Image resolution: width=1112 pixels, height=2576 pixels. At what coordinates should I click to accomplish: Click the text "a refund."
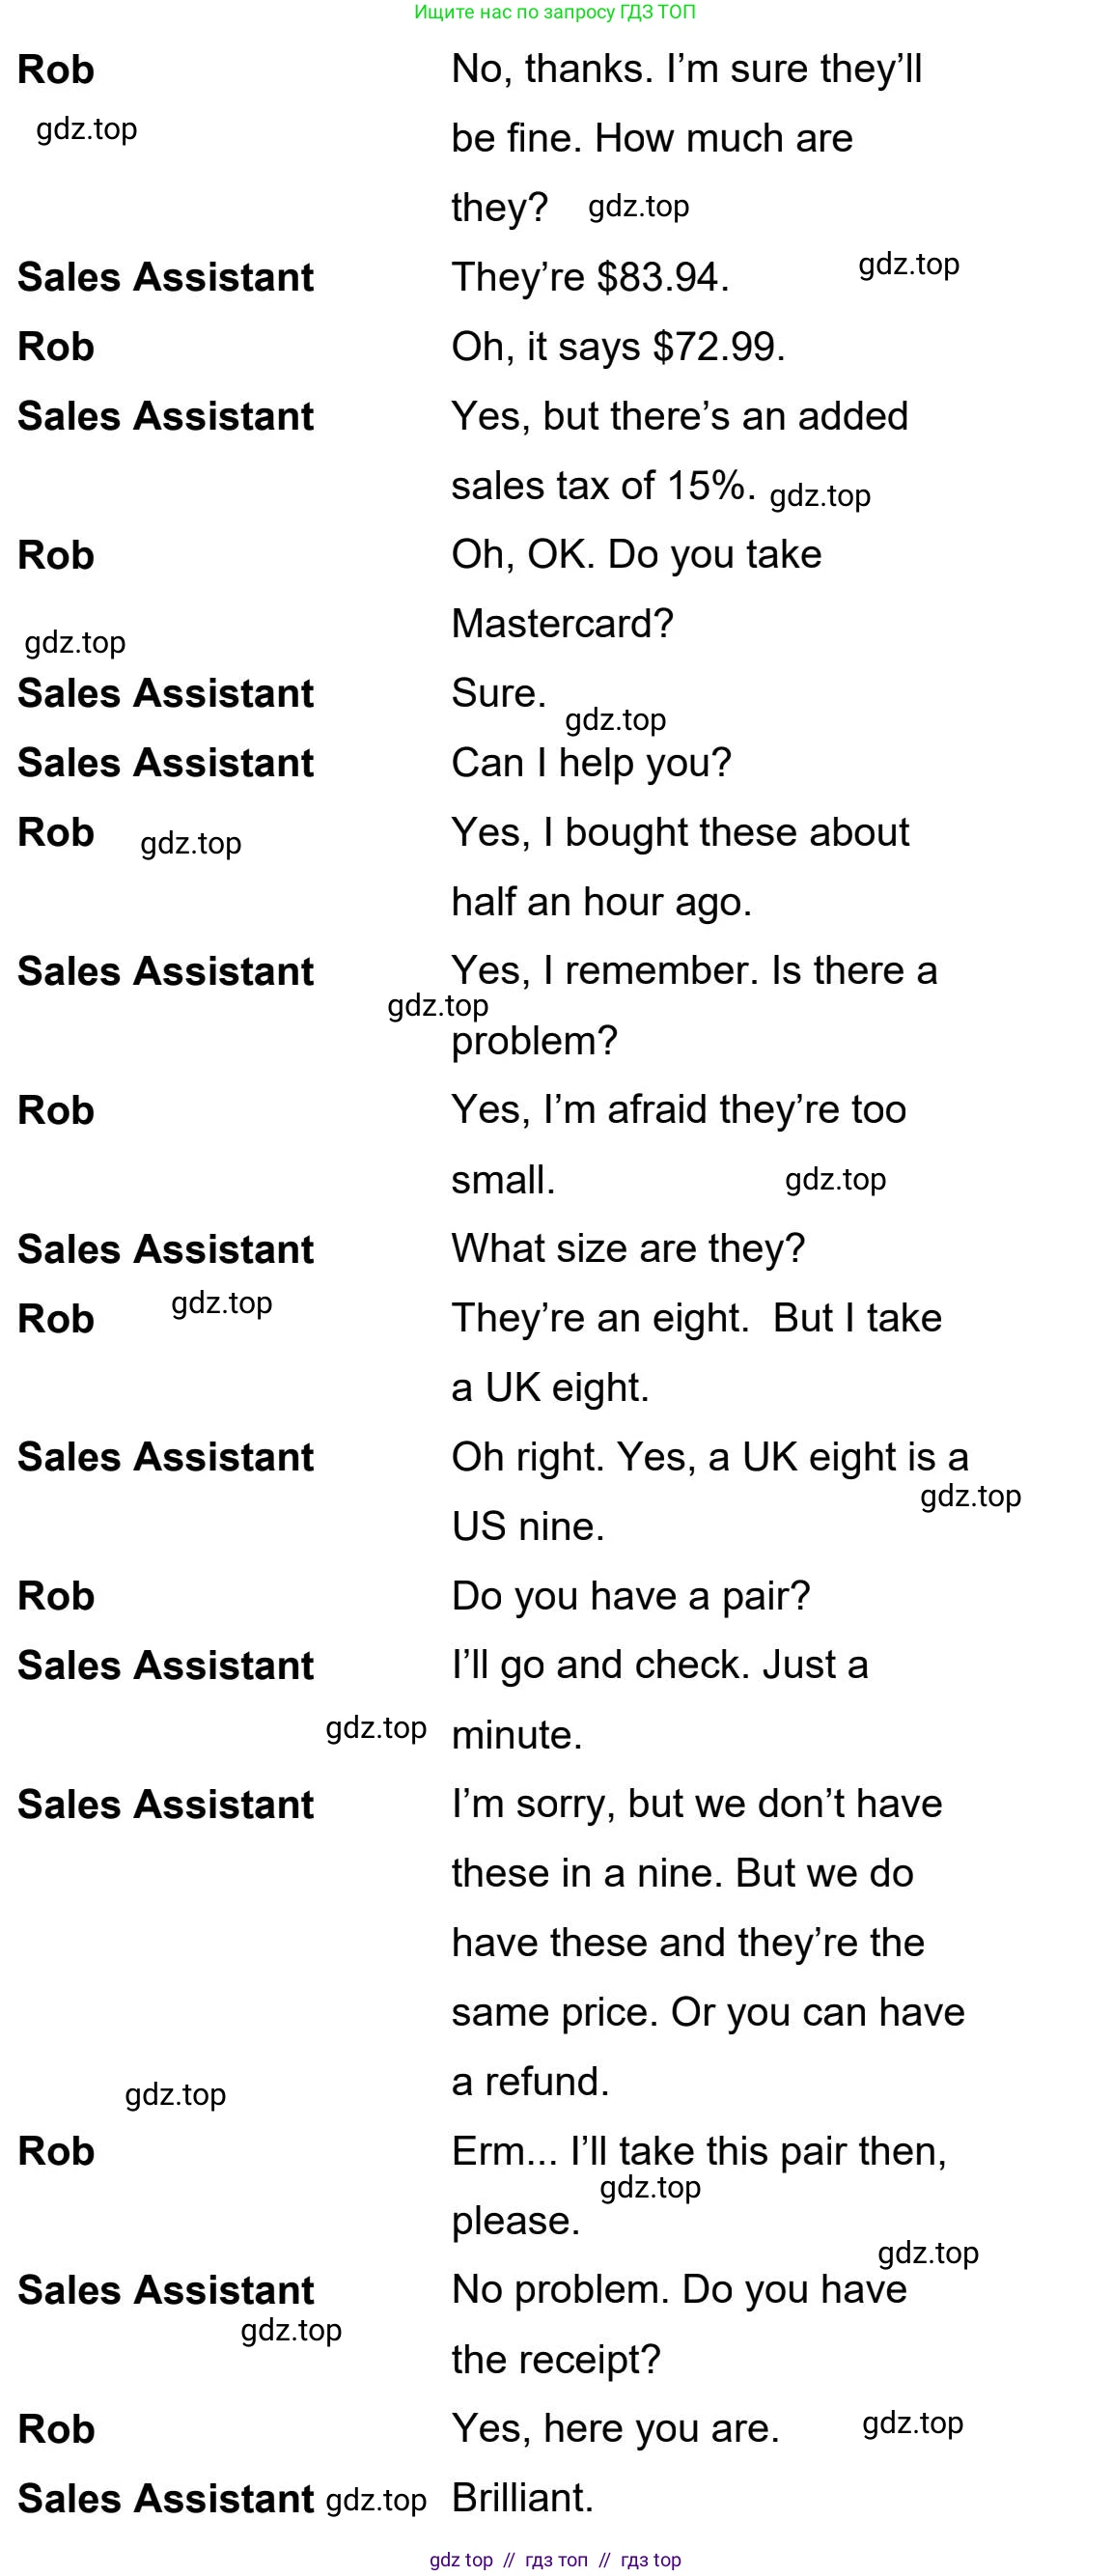point(530,2082)
